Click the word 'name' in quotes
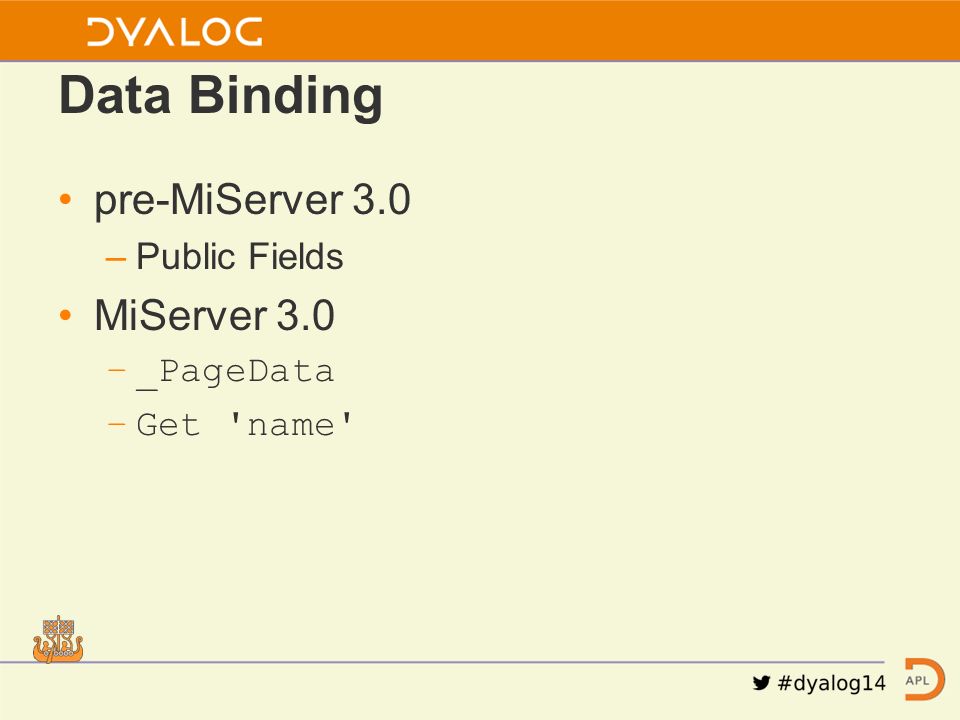Screen dimensions: 960x720 coord(291,424)
